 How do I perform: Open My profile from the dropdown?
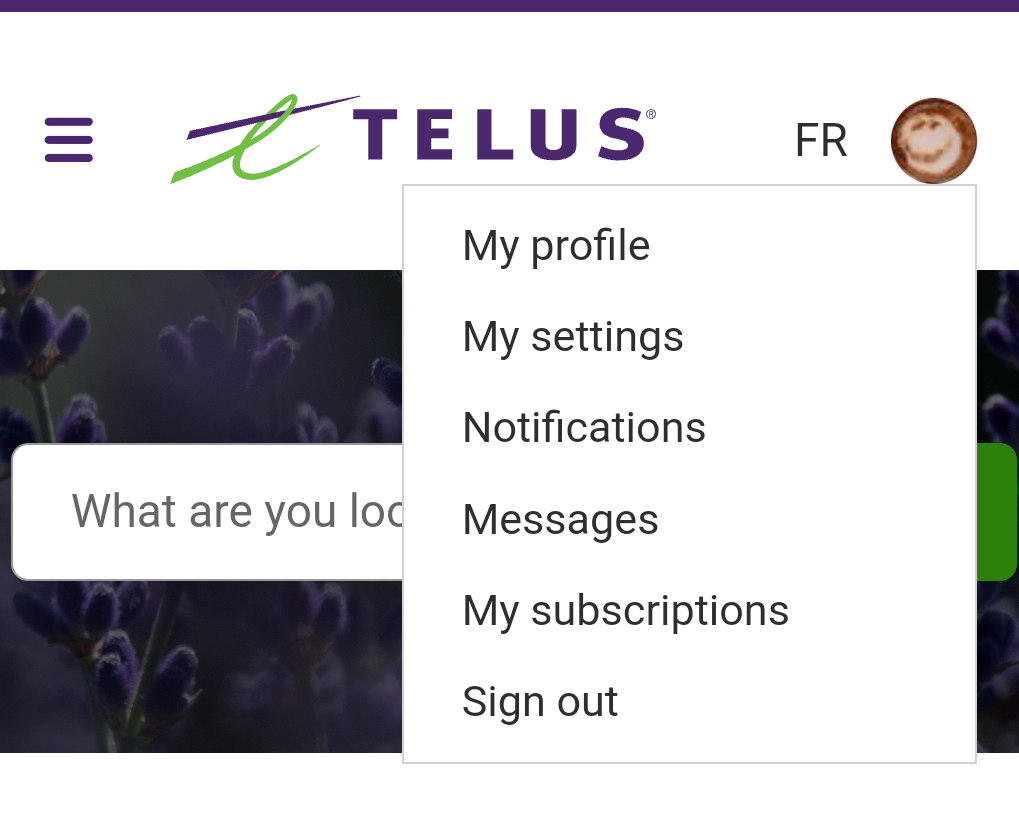tap(556, 246)
